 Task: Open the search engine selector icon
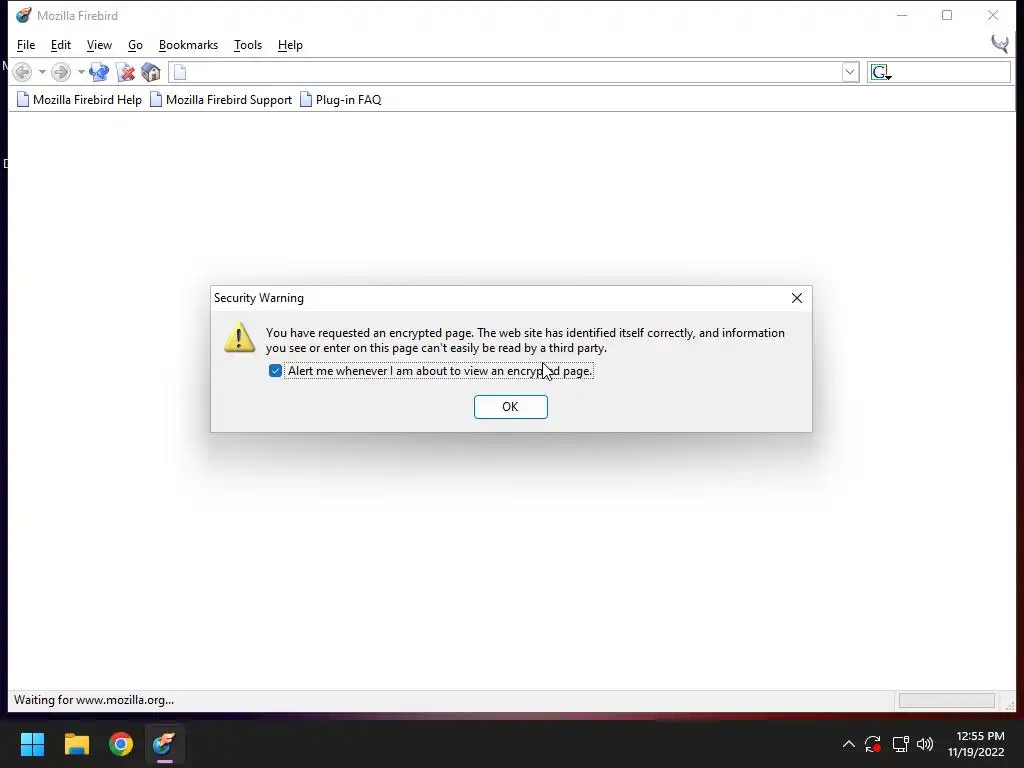pos(881,72)
